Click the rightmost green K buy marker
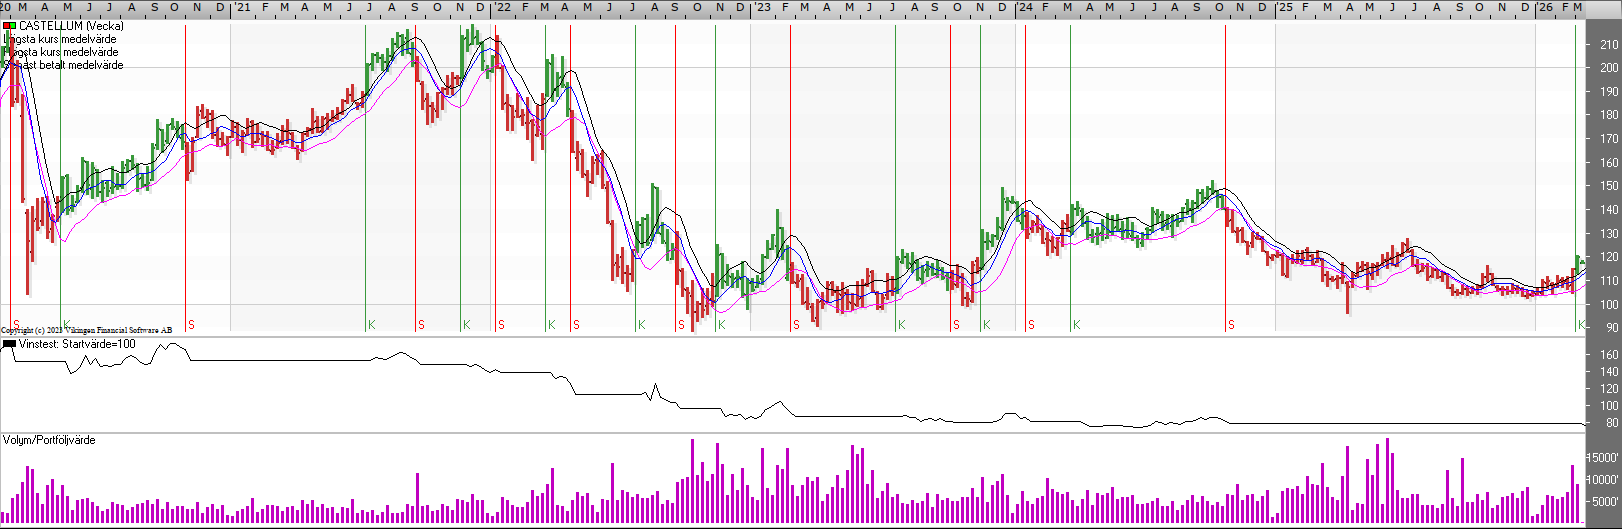Image resolution: width=1622 pixels, height=529 pixels. tap(1581, 325)
